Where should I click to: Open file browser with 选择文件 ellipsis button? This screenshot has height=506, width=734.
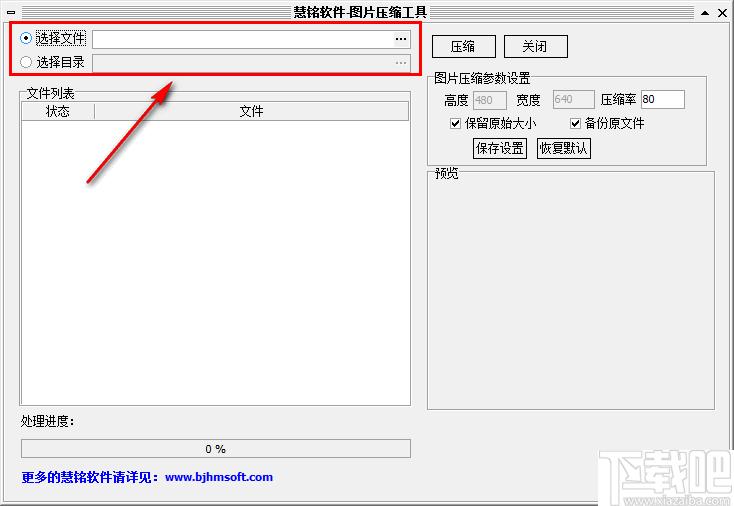pyautogui.click(x=401, y=39)
